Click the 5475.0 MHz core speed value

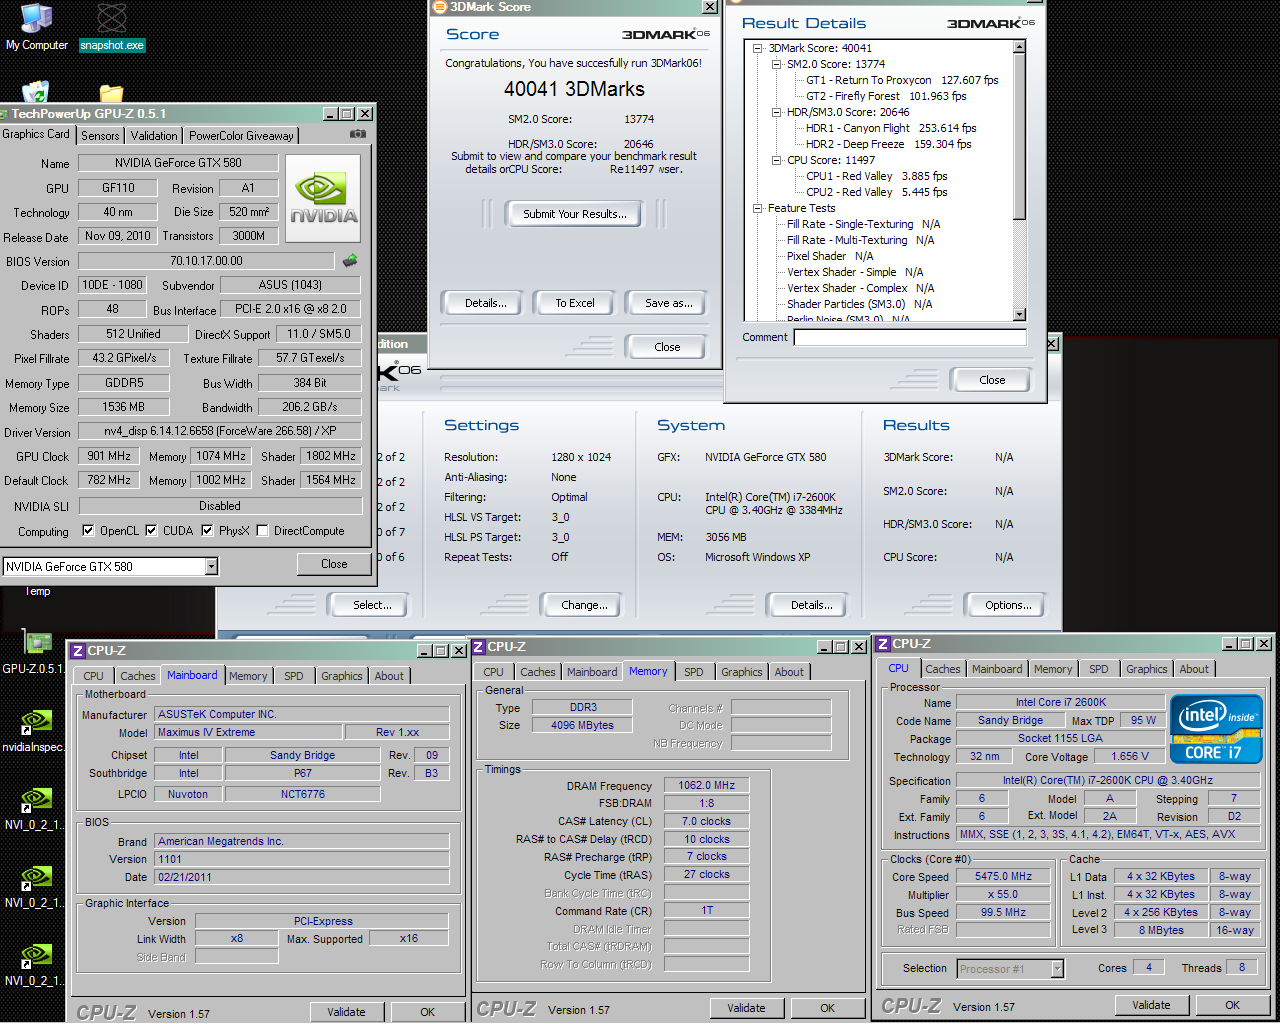point(1003,876)
